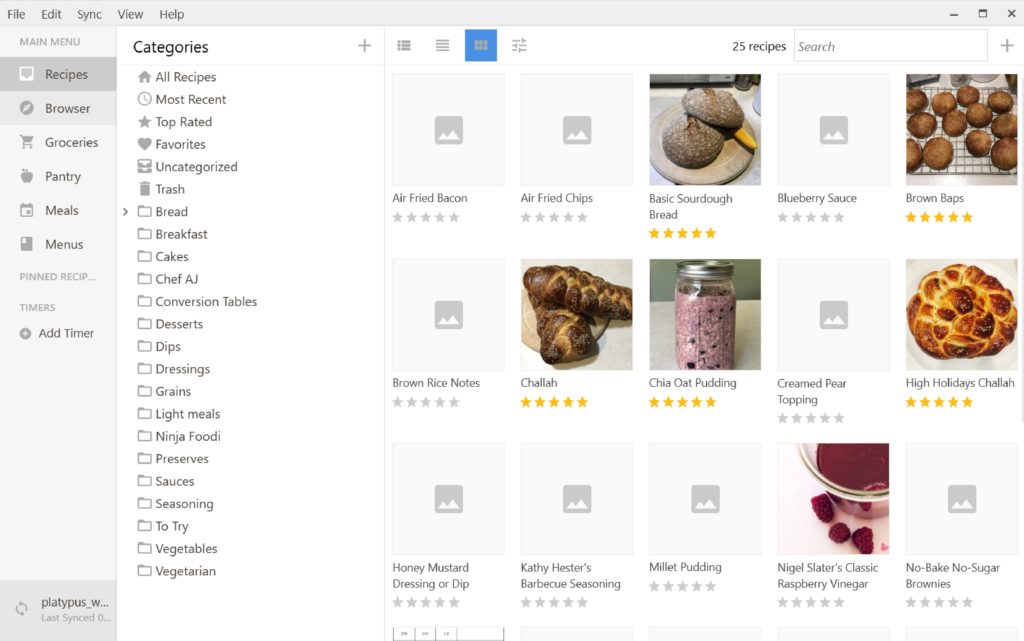Screen dimensions: 1024x641
Task: Open the Pantry apple icon
Action: click(x=27, y=176)
